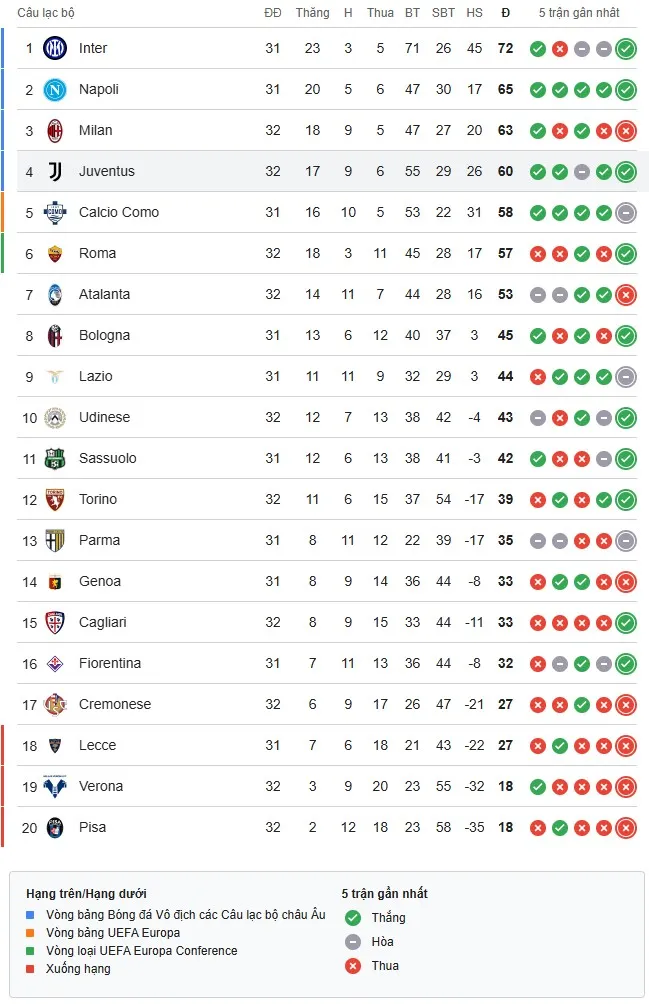Click the Roma club badge

[54, 253]
